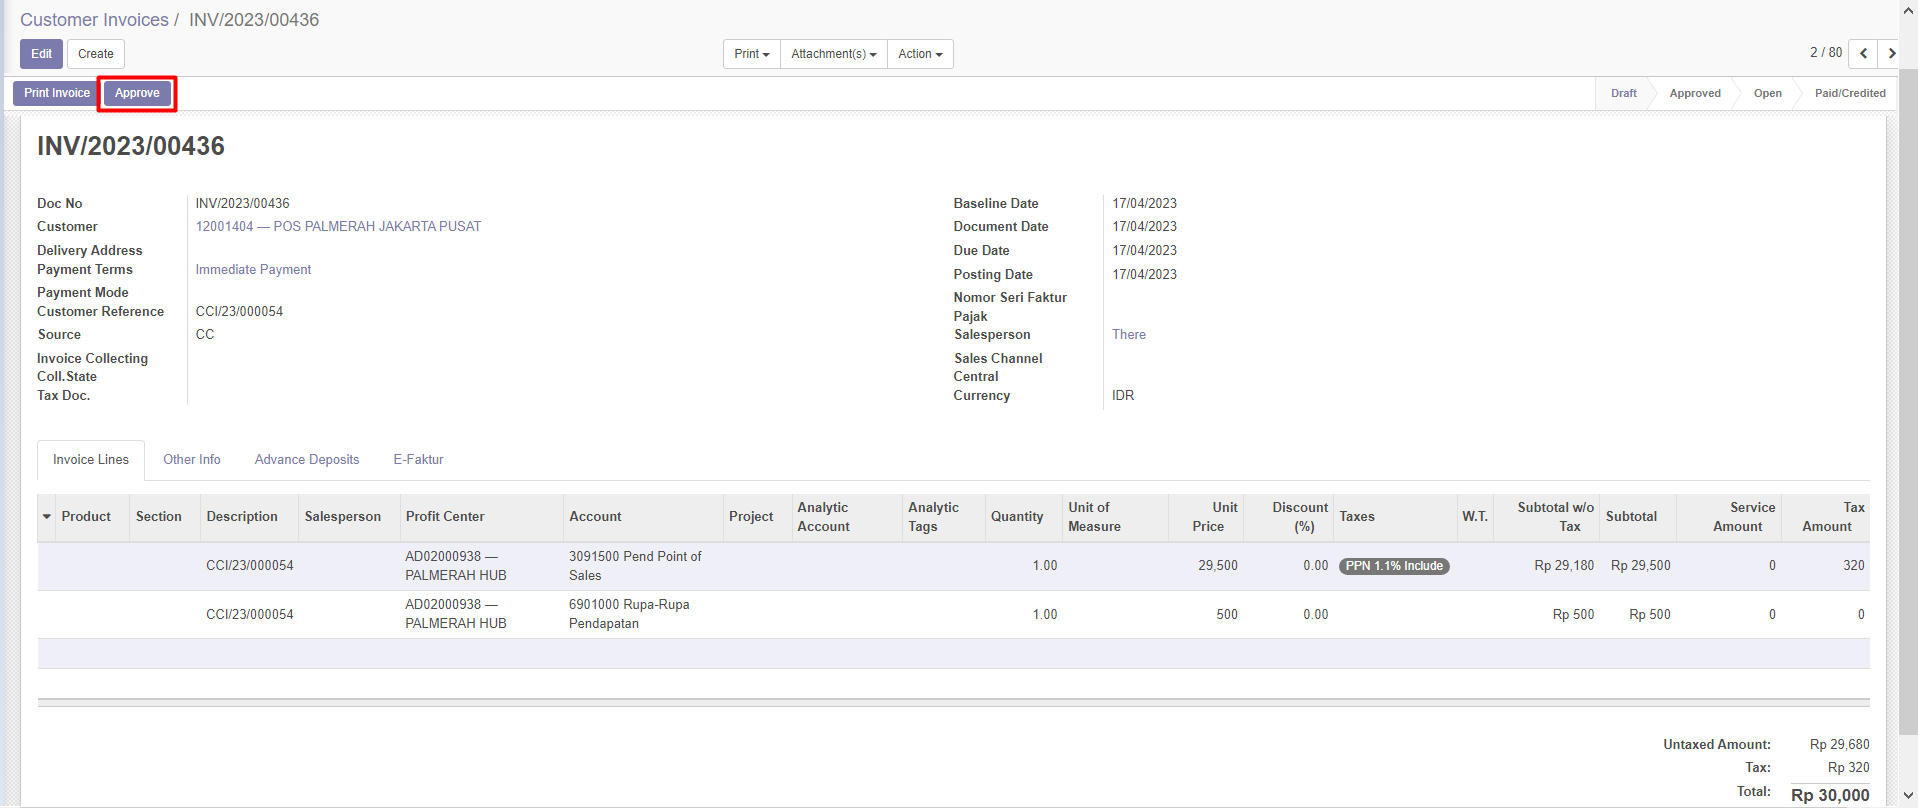Switch to Other Info tab

tap(192, 460)
